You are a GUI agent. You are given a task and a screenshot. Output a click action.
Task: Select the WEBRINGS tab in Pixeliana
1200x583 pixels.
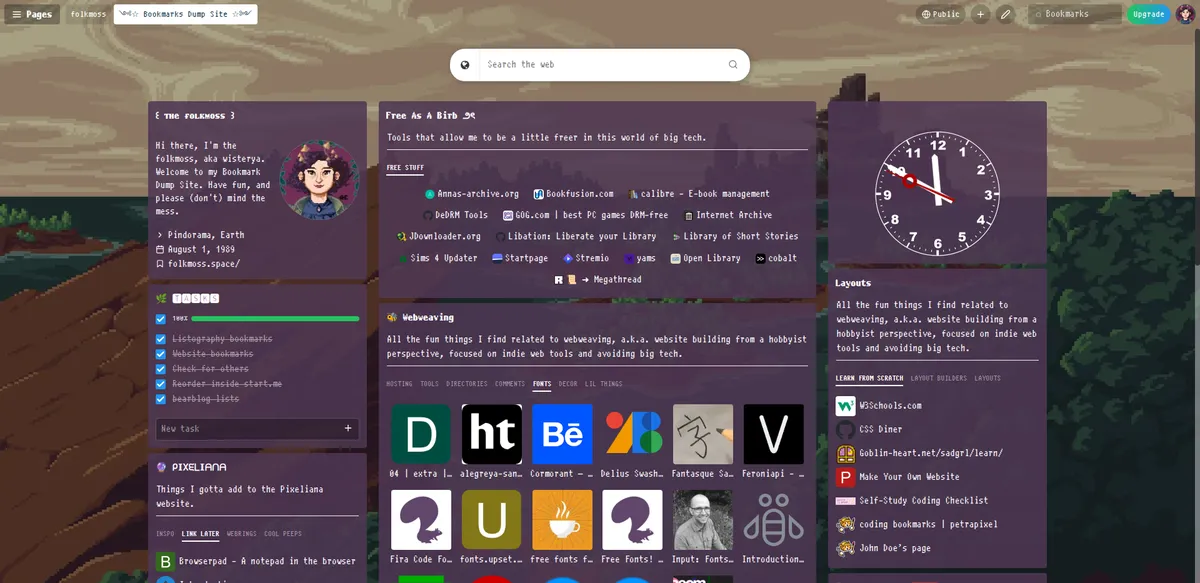[x=242, y=534]
